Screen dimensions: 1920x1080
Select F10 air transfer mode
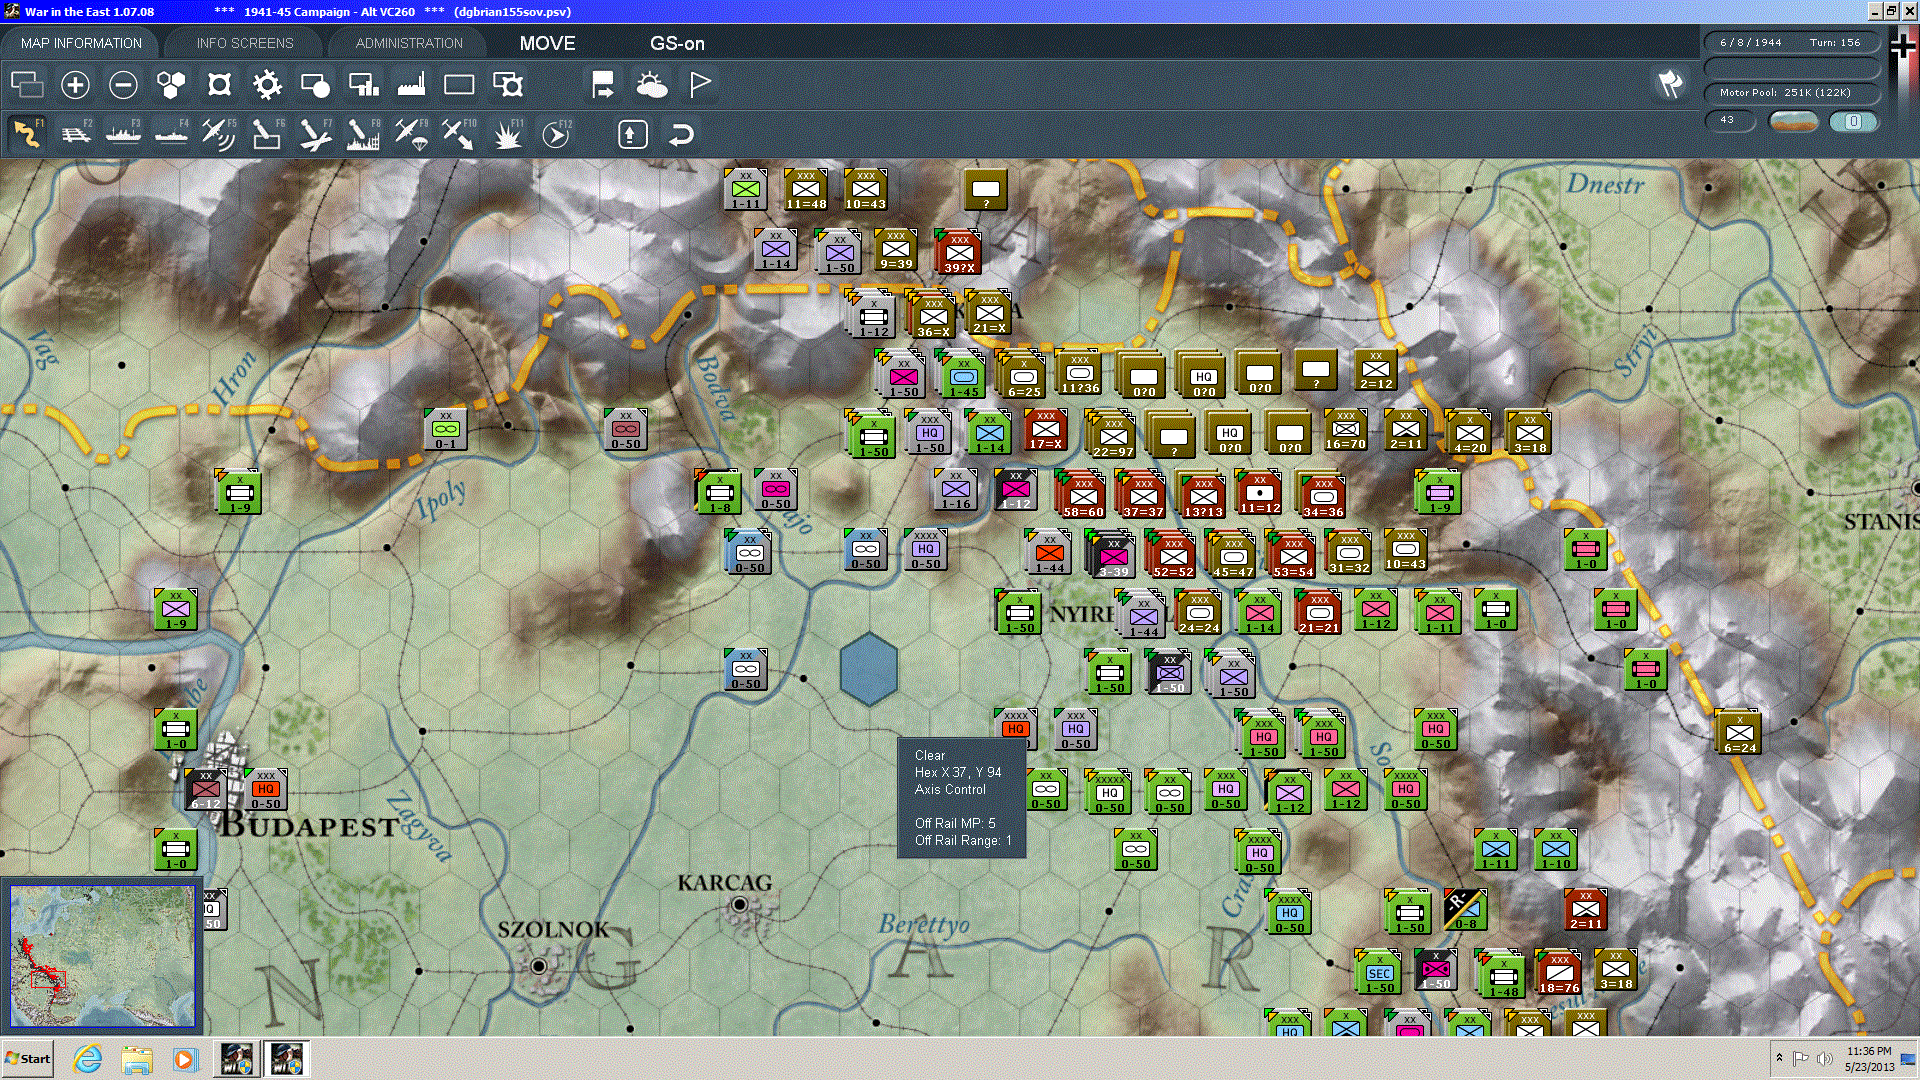(459, 134)
